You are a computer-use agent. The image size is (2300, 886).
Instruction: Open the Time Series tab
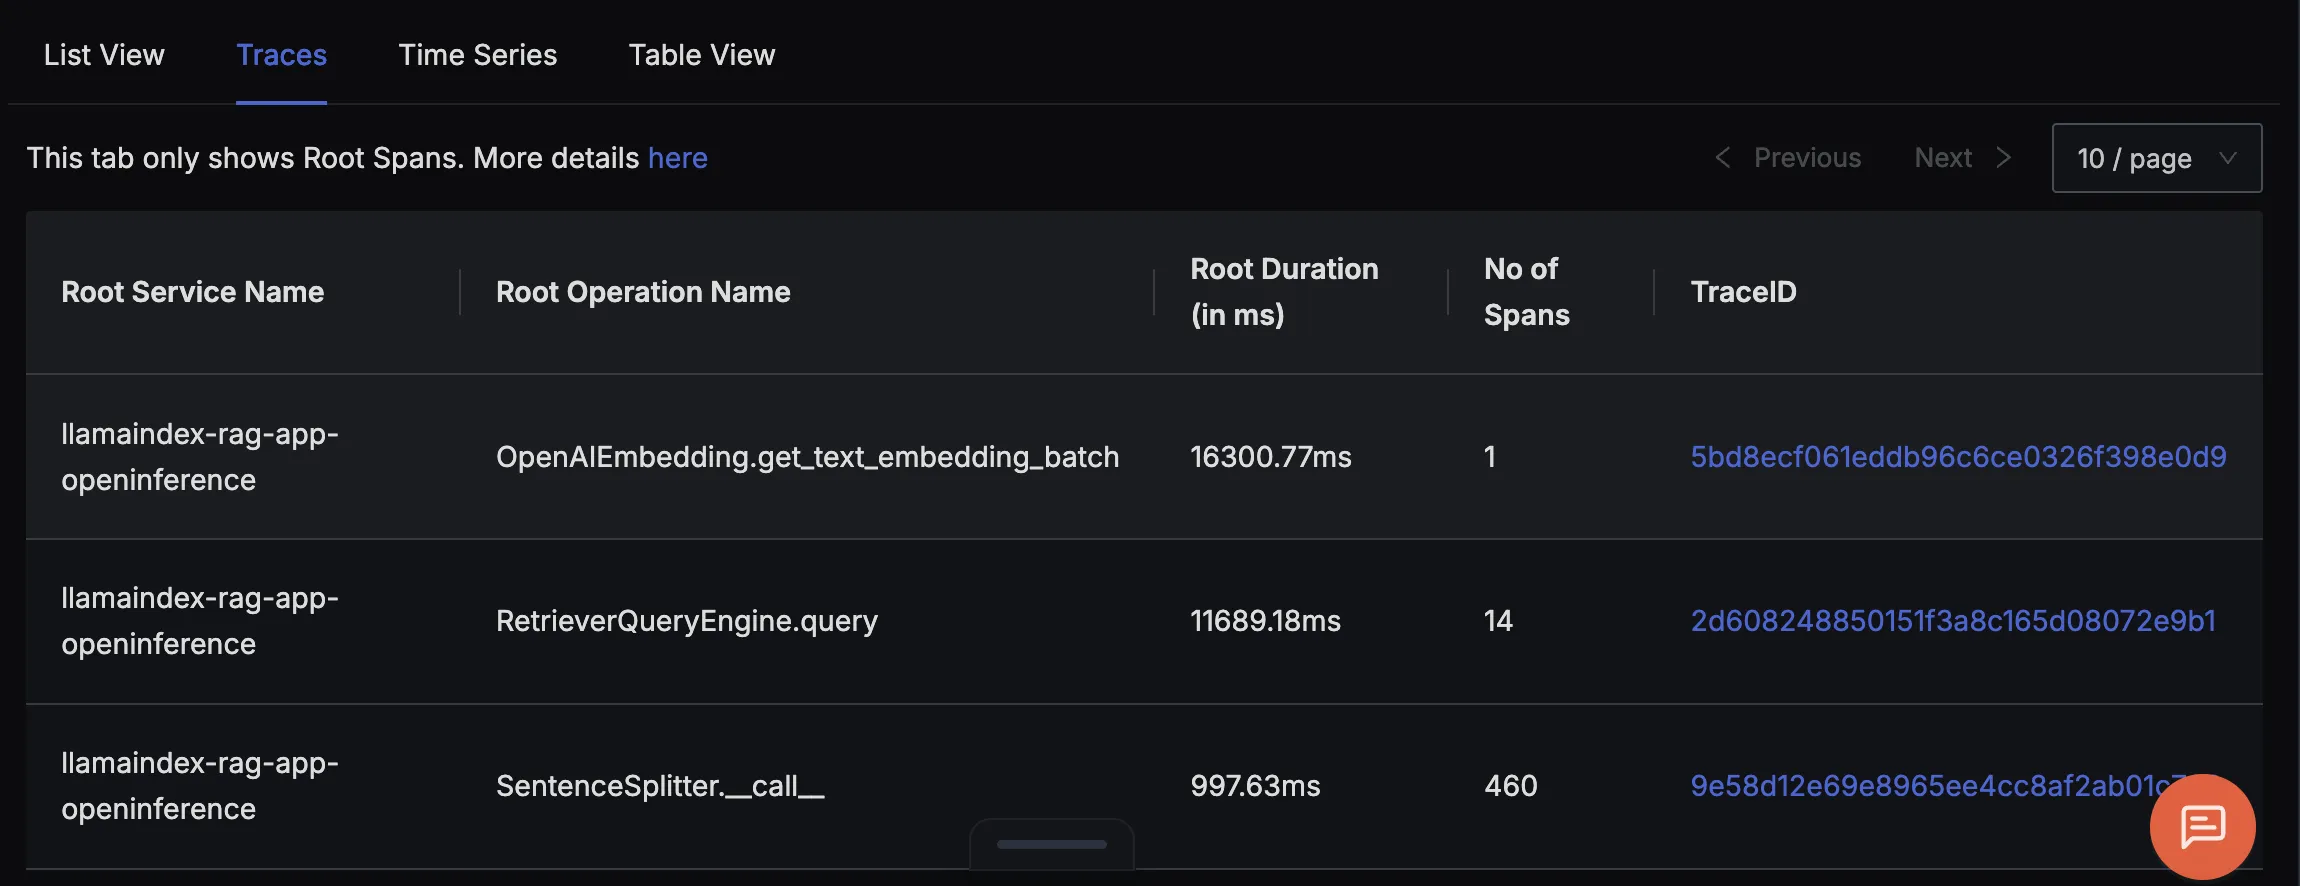point(478,55)
